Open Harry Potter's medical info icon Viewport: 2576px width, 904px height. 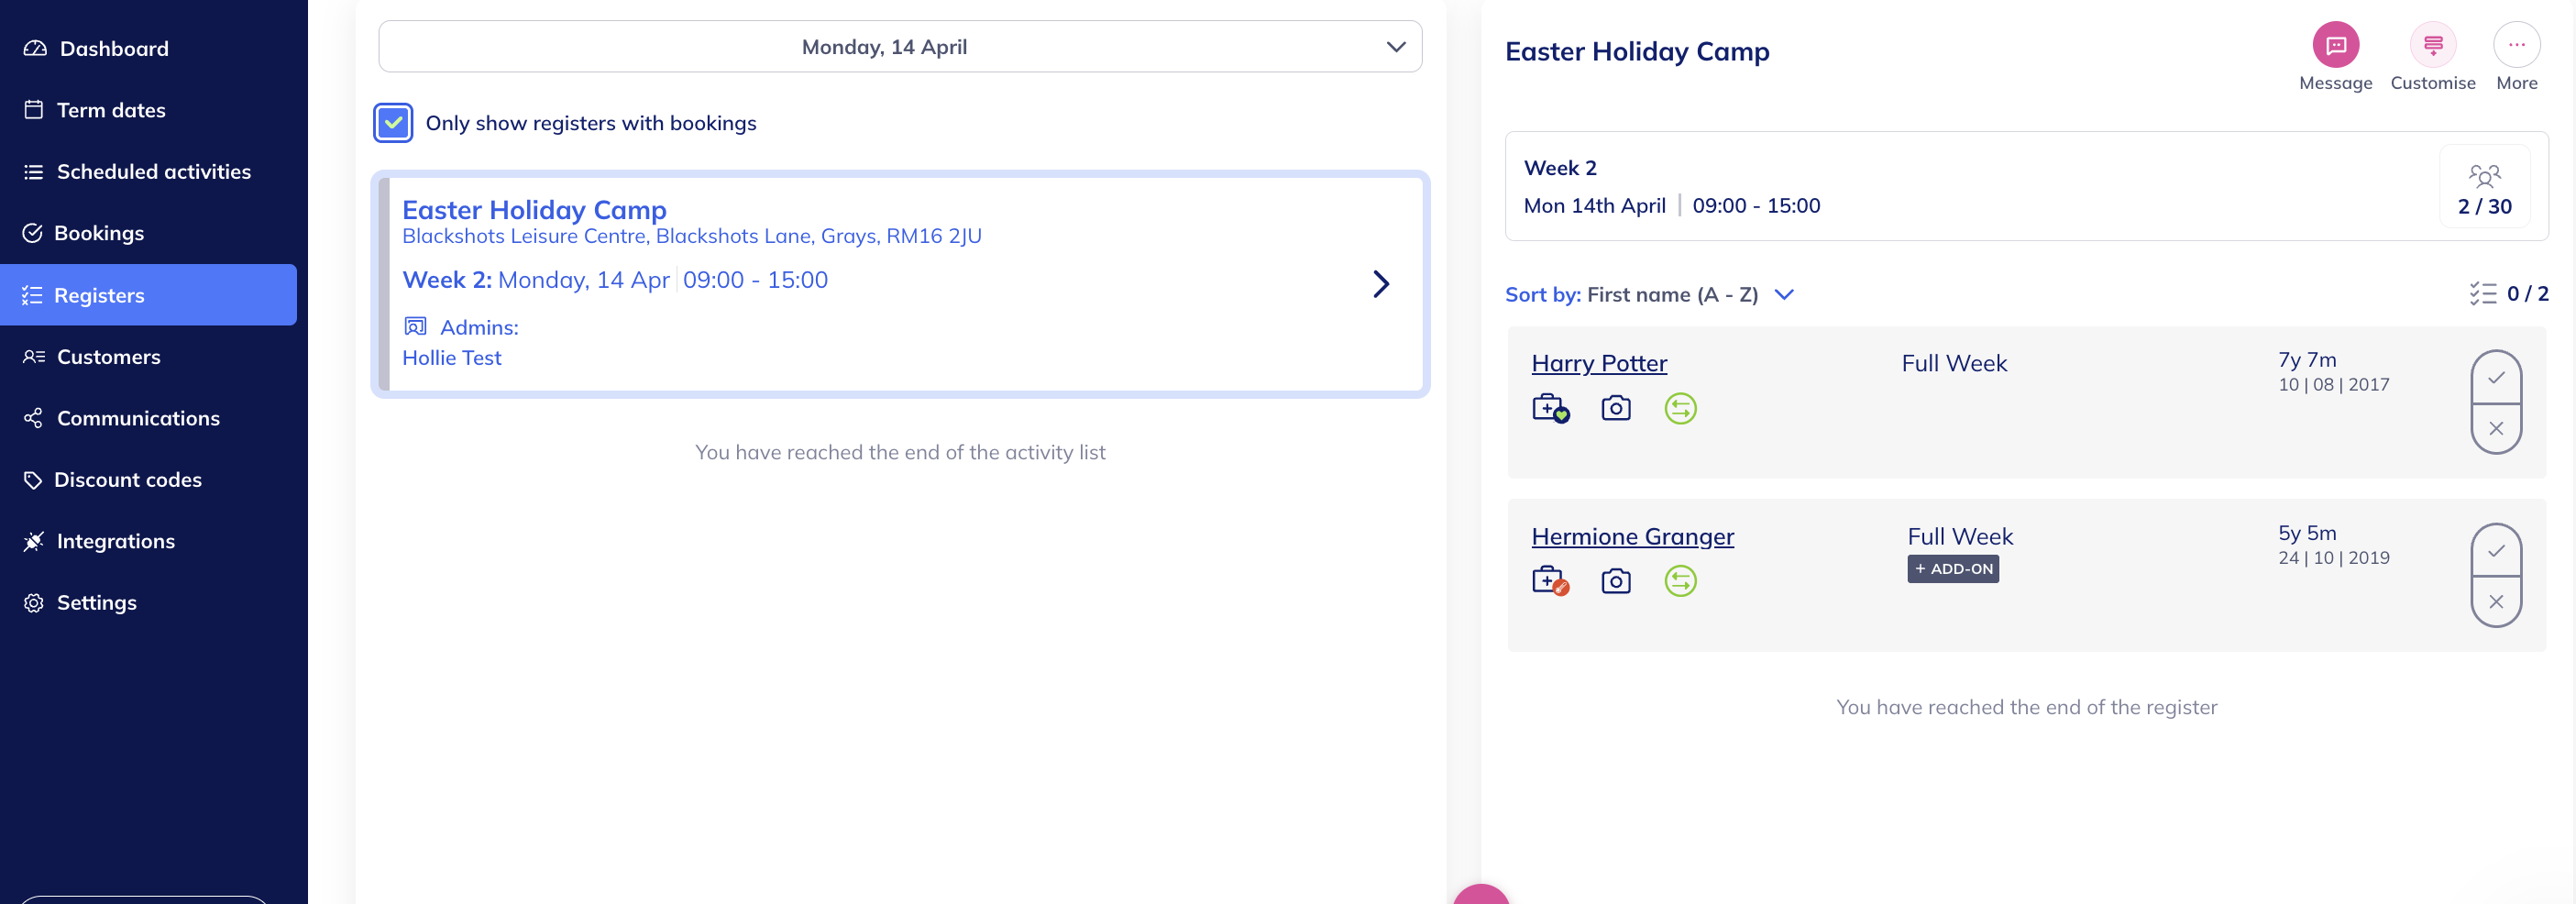(1550, 408)
